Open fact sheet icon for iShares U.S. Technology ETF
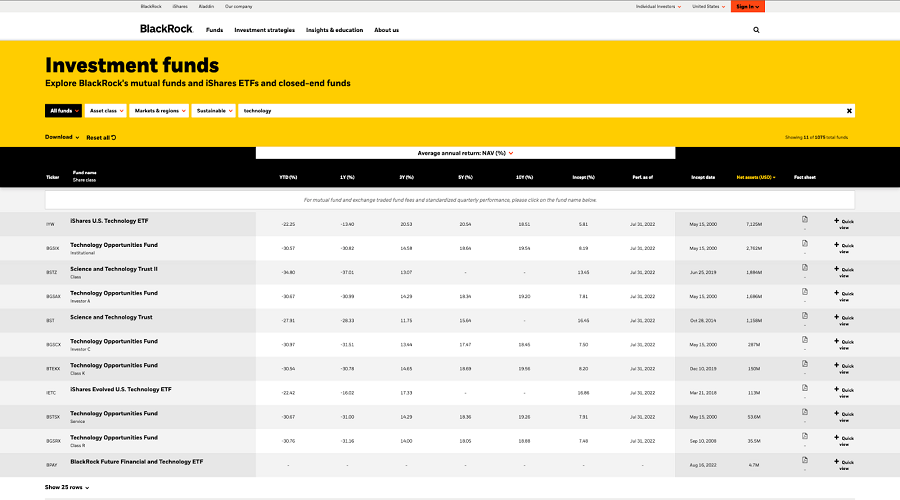Screen dimensions: 900x500 click(x=805, y=219)
